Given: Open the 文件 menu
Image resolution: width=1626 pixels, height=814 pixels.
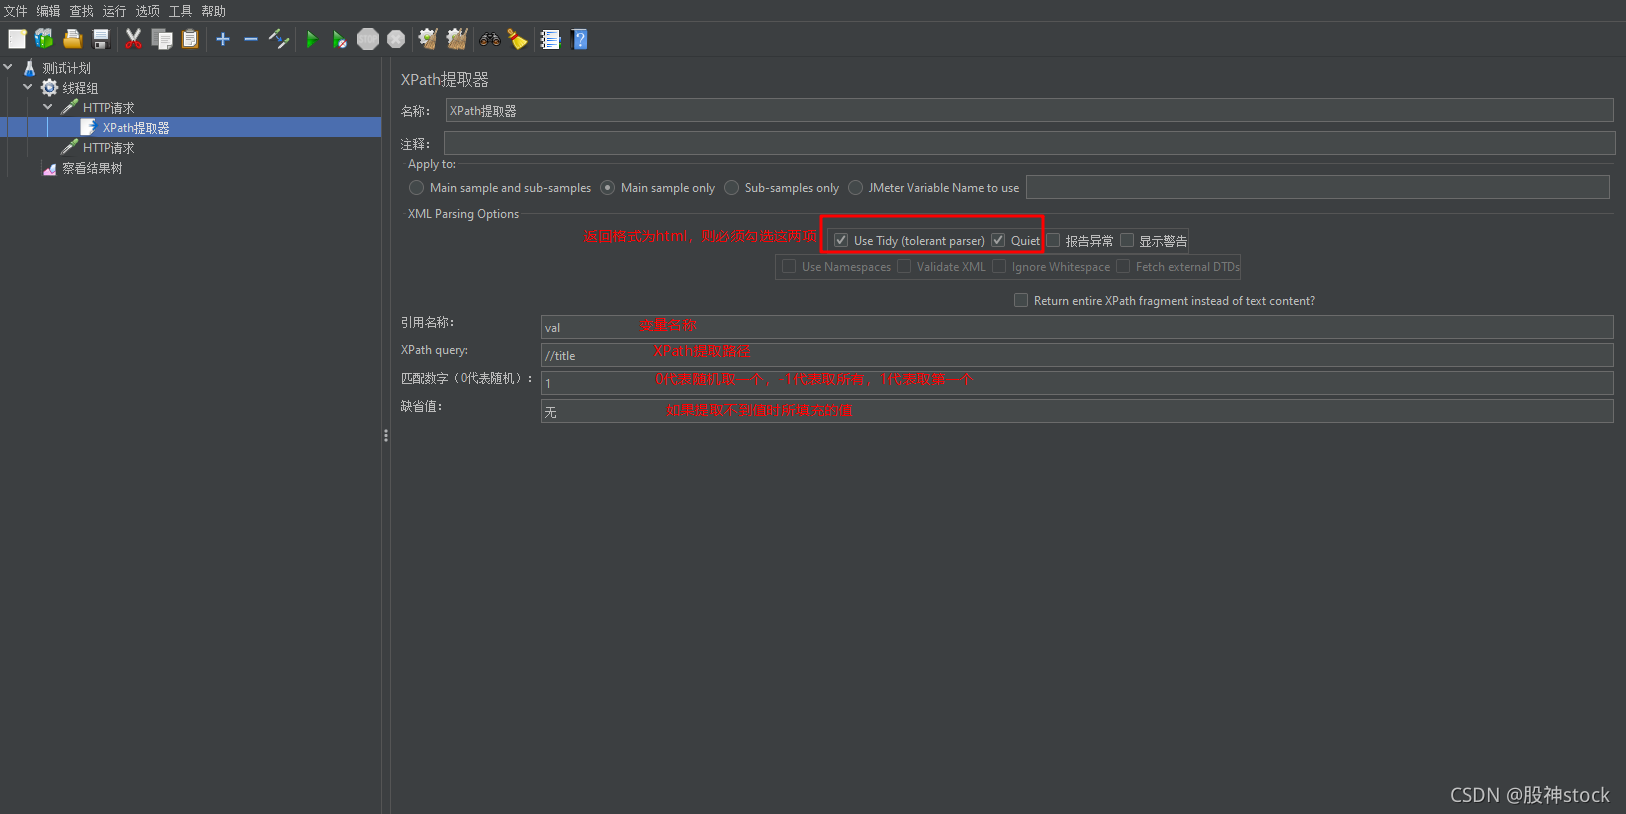Looking at the screenshot, I should (16, 11).
